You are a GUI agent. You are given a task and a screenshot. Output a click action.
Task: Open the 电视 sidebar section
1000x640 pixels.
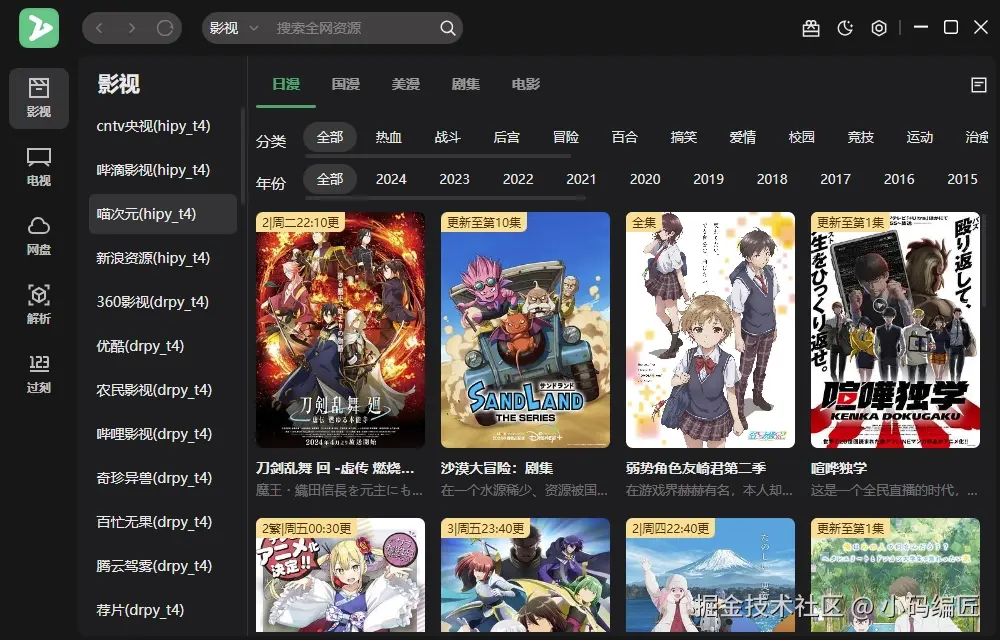pos(39,167)
